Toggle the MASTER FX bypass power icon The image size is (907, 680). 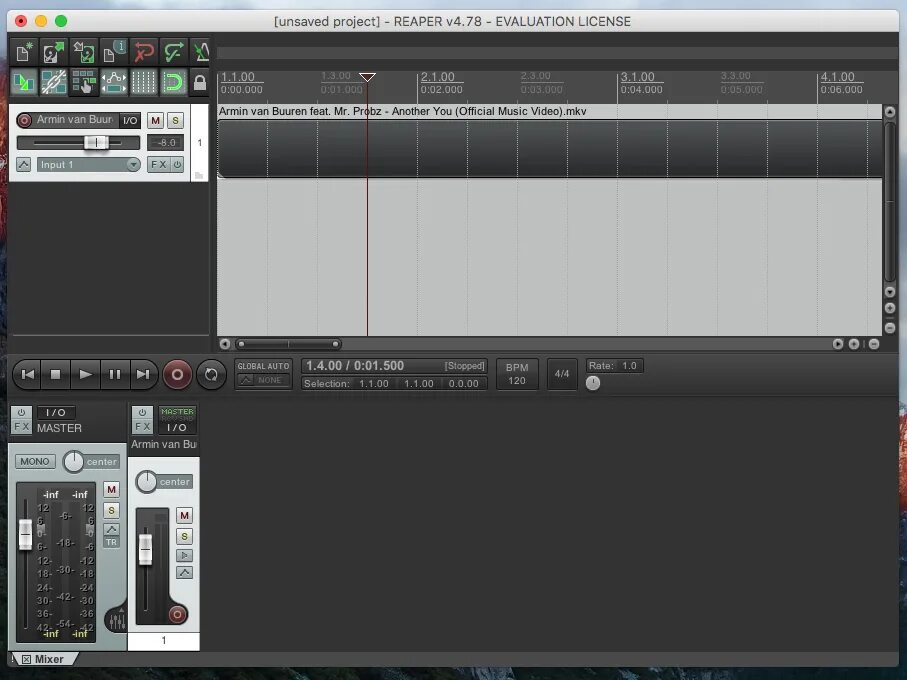(x=21, y=412)
